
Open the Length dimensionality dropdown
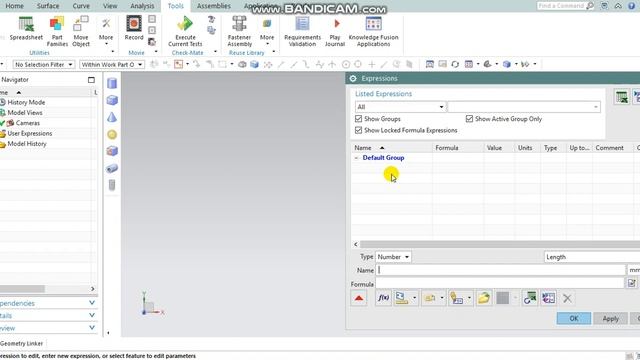pyautogui.click(x=592, y=257)
